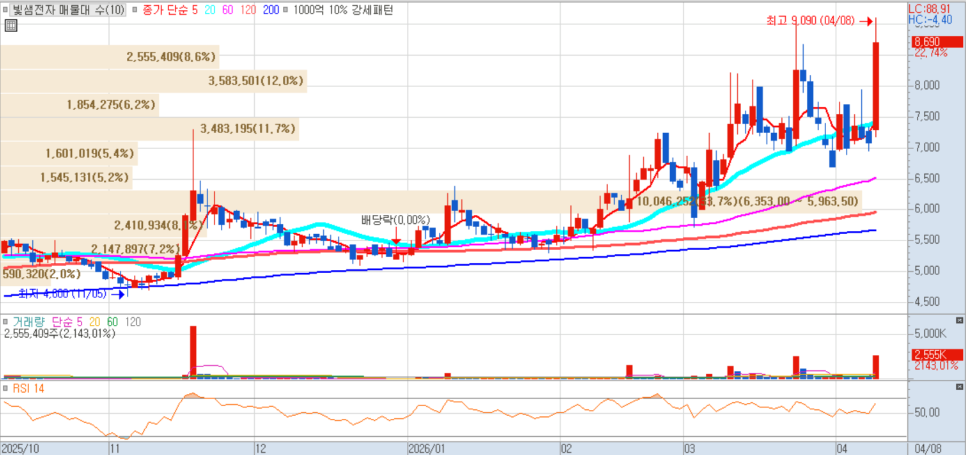Open the grid layout icon under the title
Screen dimensions: 966x455
[x=10, y=25]
